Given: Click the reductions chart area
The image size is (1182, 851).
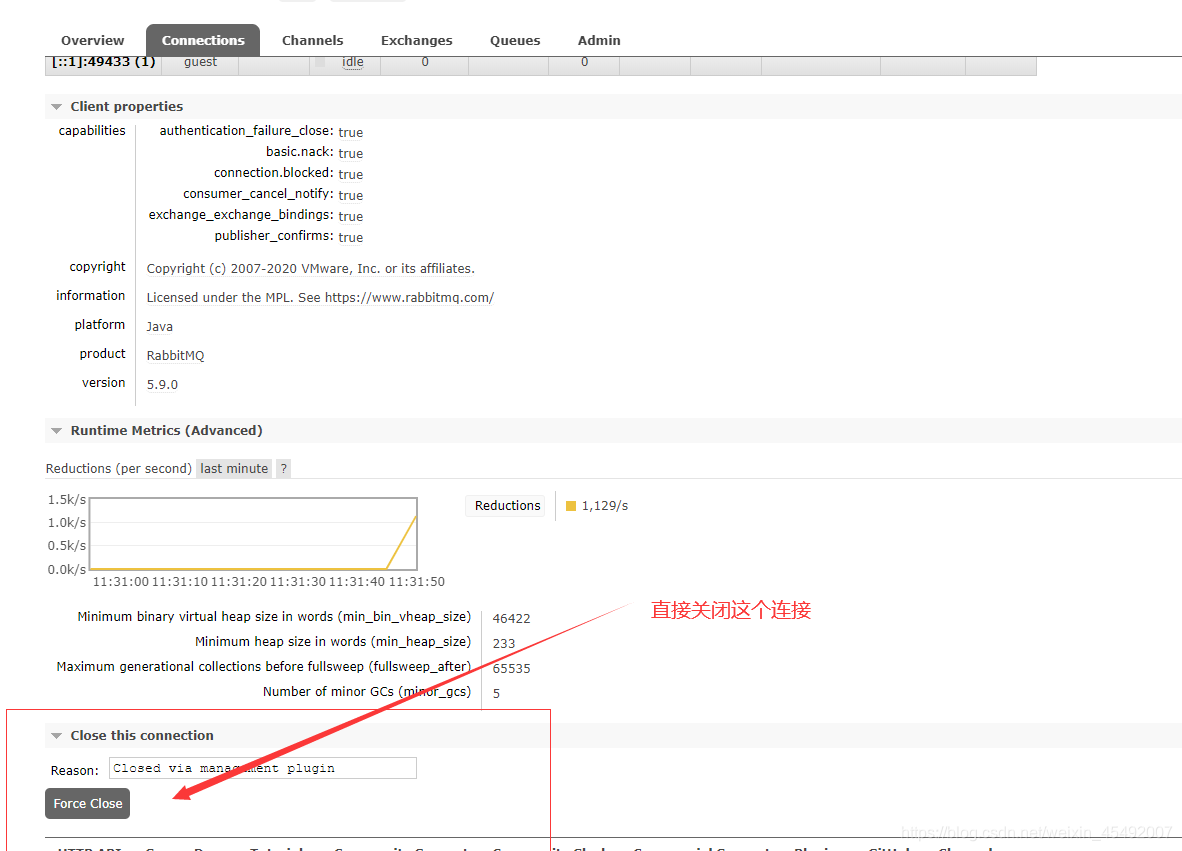Looking at the screenshot, I should pyautogui.click(x=253, y=534).
